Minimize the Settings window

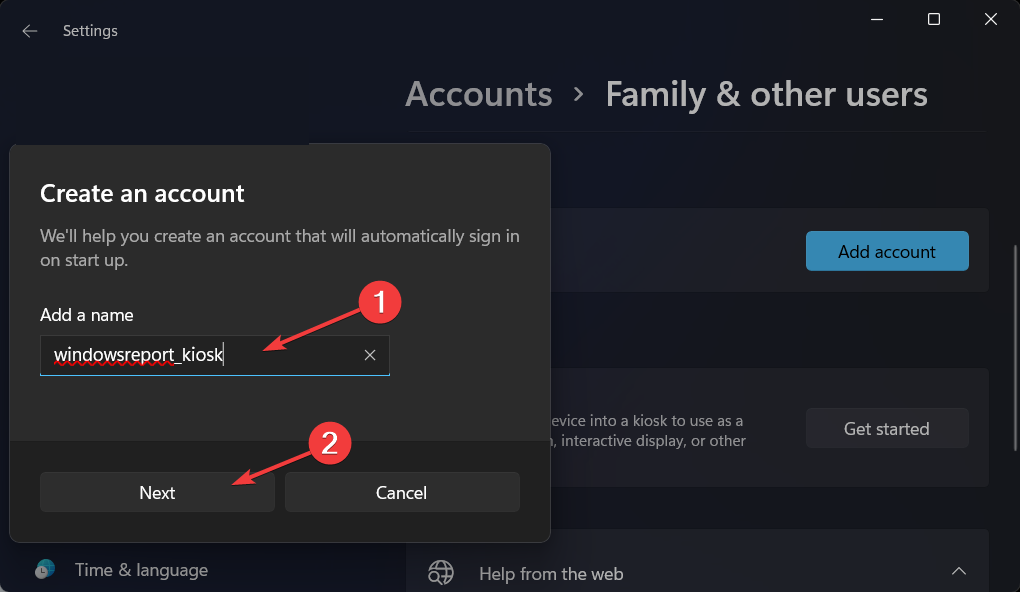(x=876, y=19)
